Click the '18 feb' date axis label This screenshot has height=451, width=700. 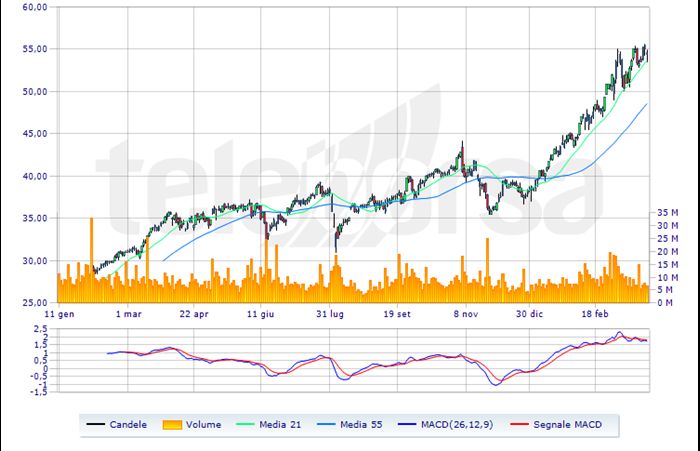point(596,313)
